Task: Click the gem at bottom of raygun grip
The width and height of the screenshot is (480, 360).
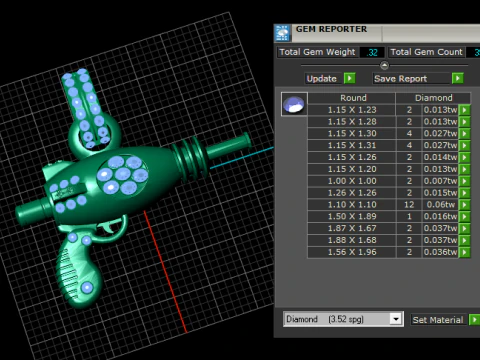Action: click(x=87, y=287)
